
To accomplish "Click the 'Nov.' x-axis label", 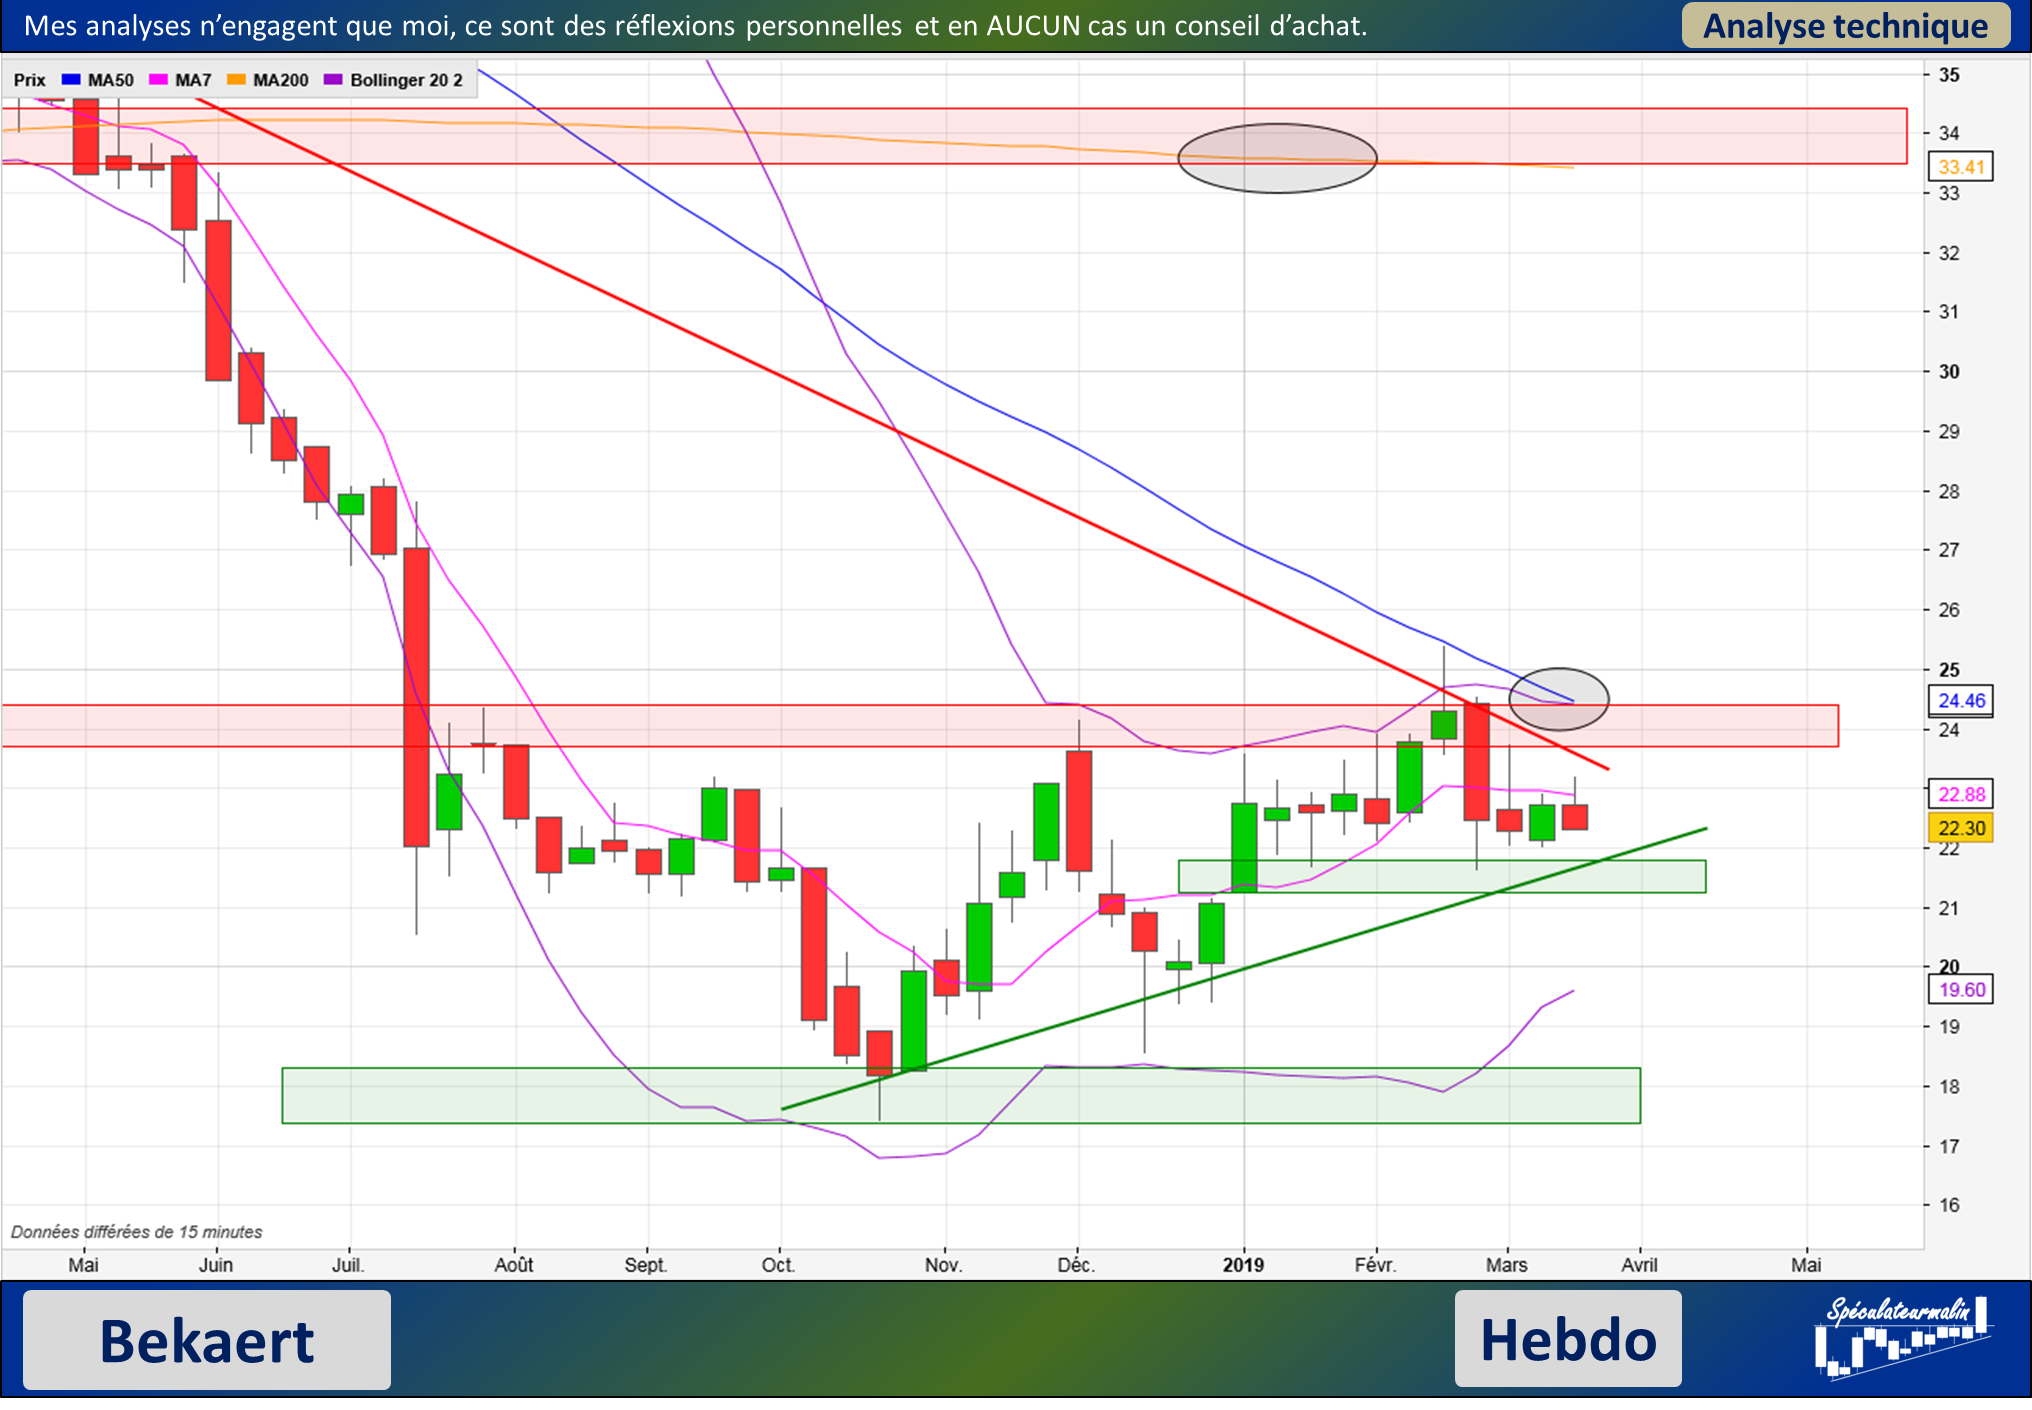I will point(943,1265).
